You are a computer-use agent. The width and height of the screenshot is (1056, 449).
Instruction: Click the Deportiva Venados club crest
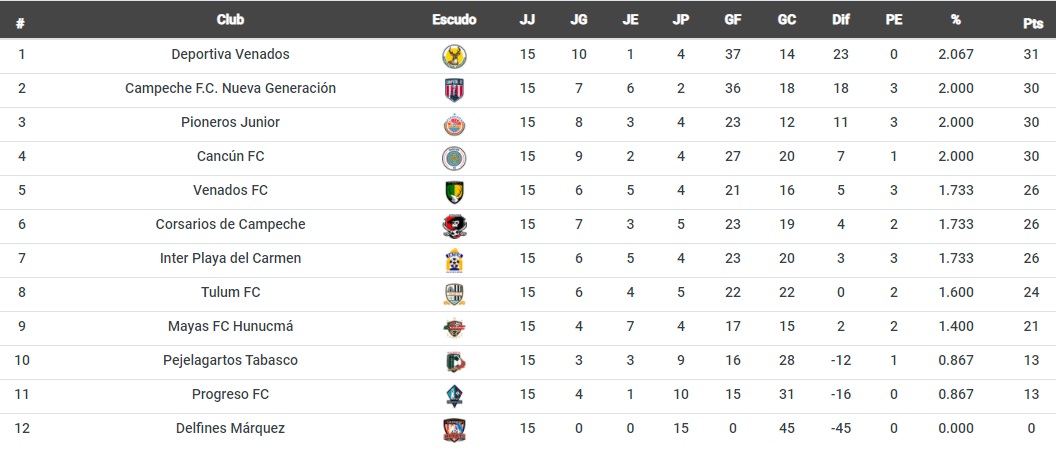[x=455, y=57]
